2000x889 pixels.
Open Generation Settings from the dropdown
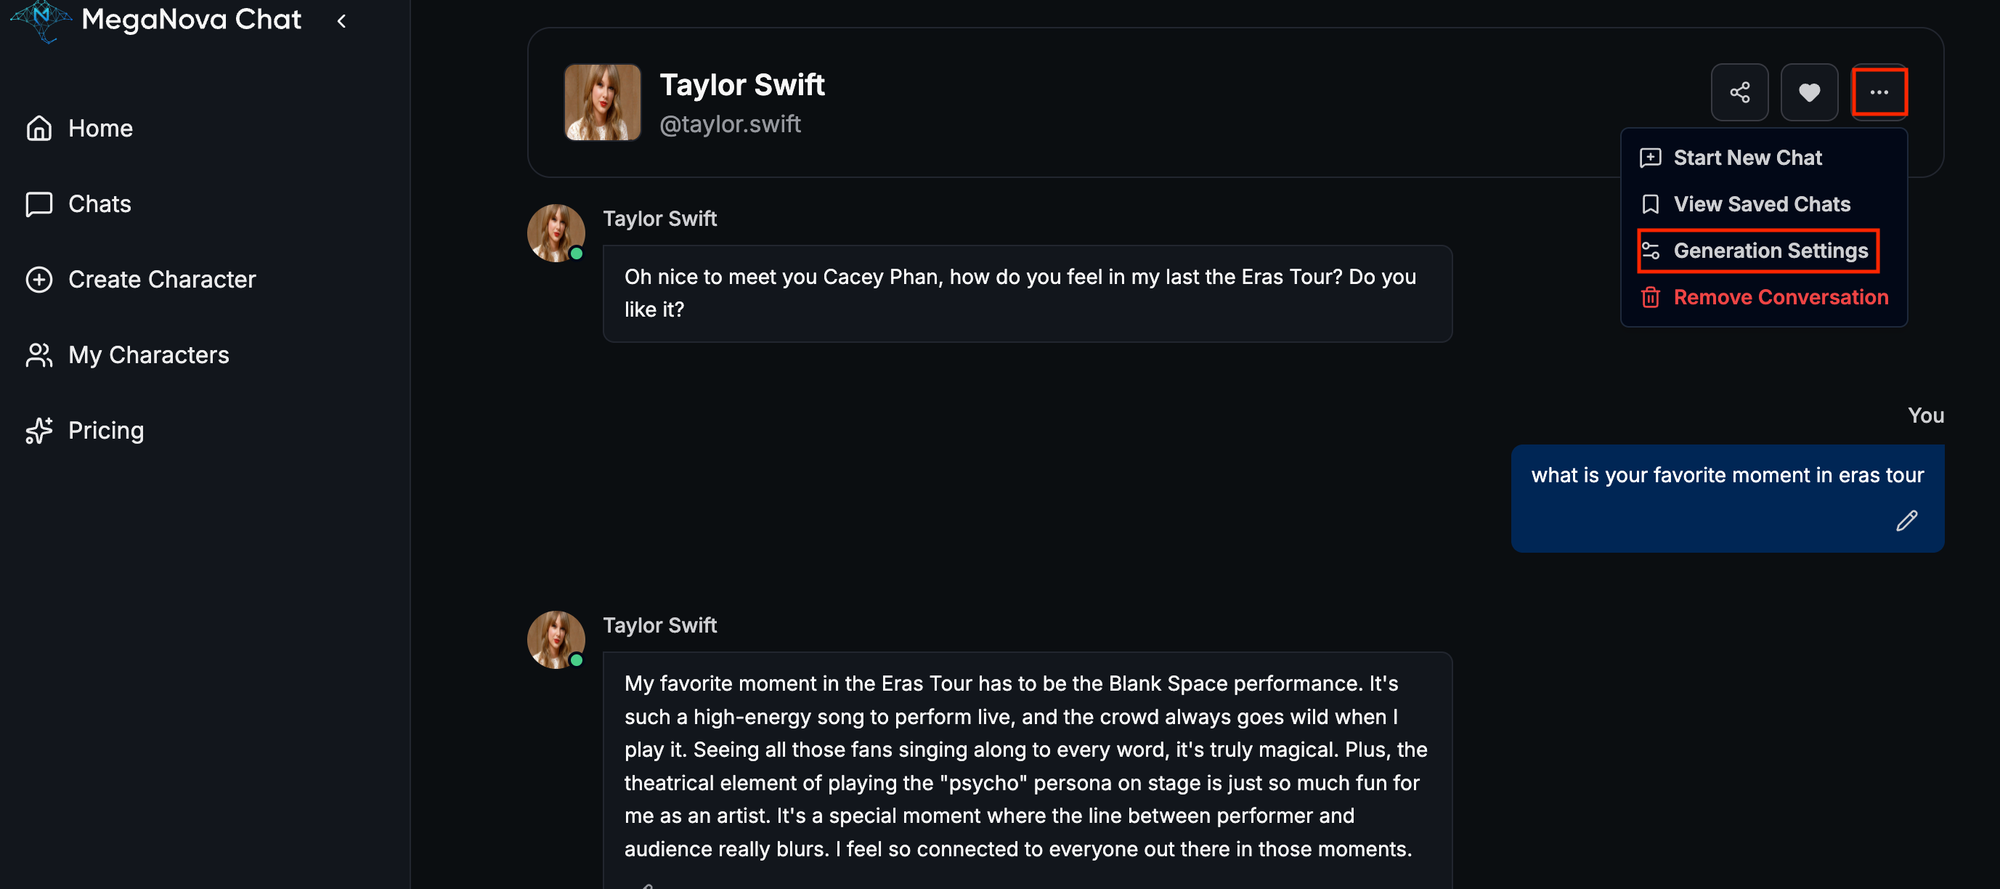1770,251
